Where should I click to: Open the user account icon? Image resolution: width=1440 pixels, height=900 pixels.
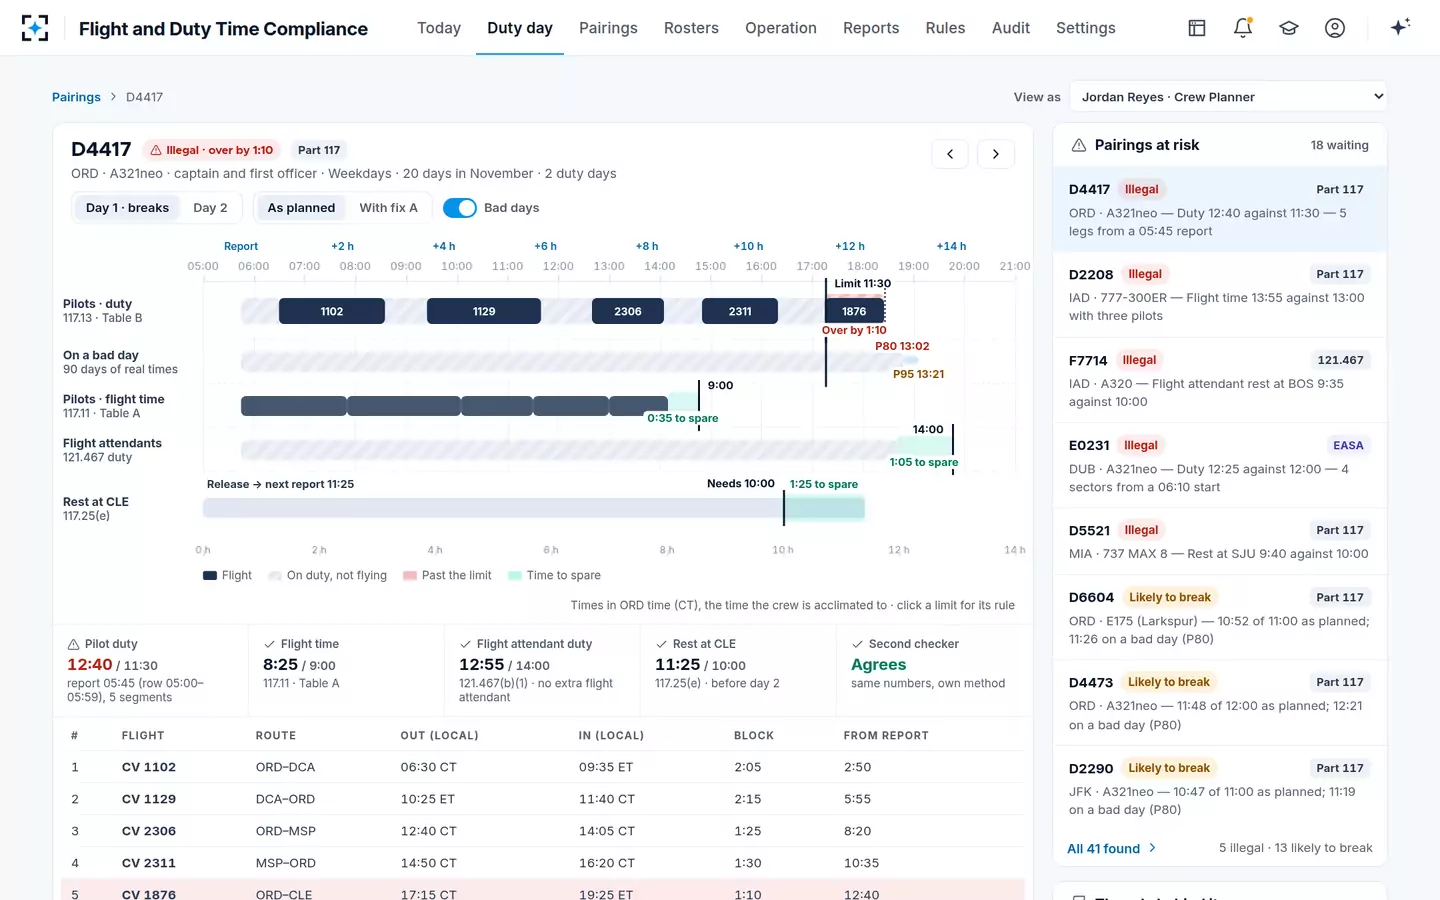click(1335, 28)
